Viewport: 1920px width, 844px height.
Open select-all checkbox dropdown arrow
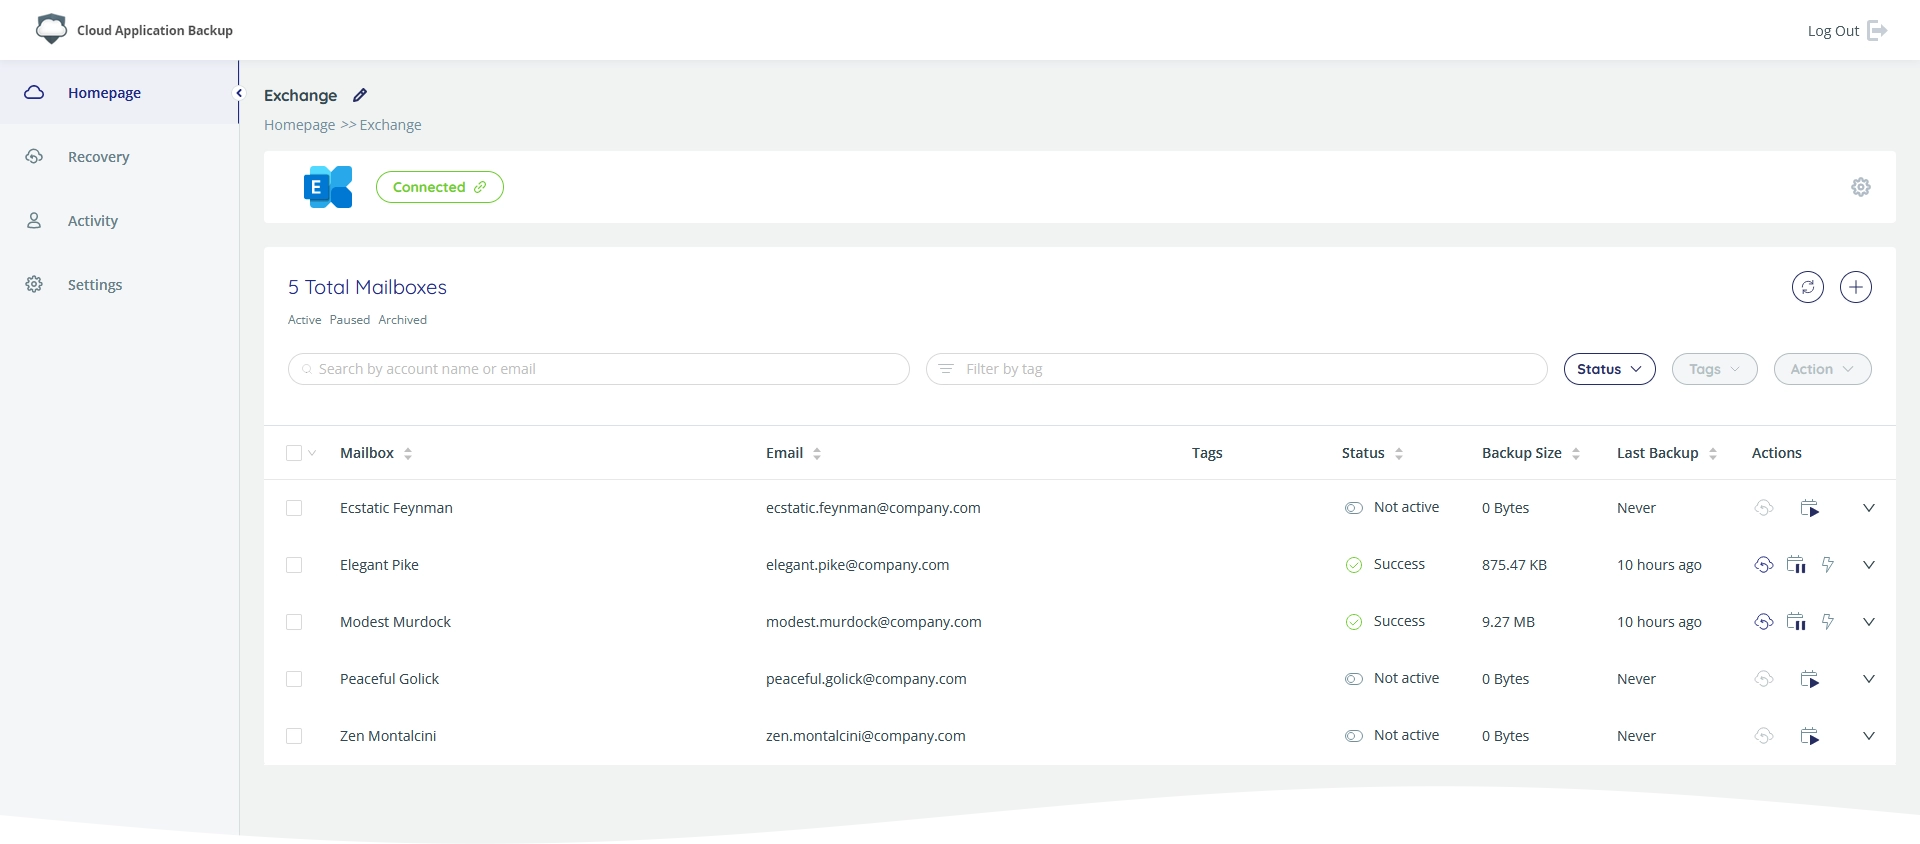coord(312,453)
